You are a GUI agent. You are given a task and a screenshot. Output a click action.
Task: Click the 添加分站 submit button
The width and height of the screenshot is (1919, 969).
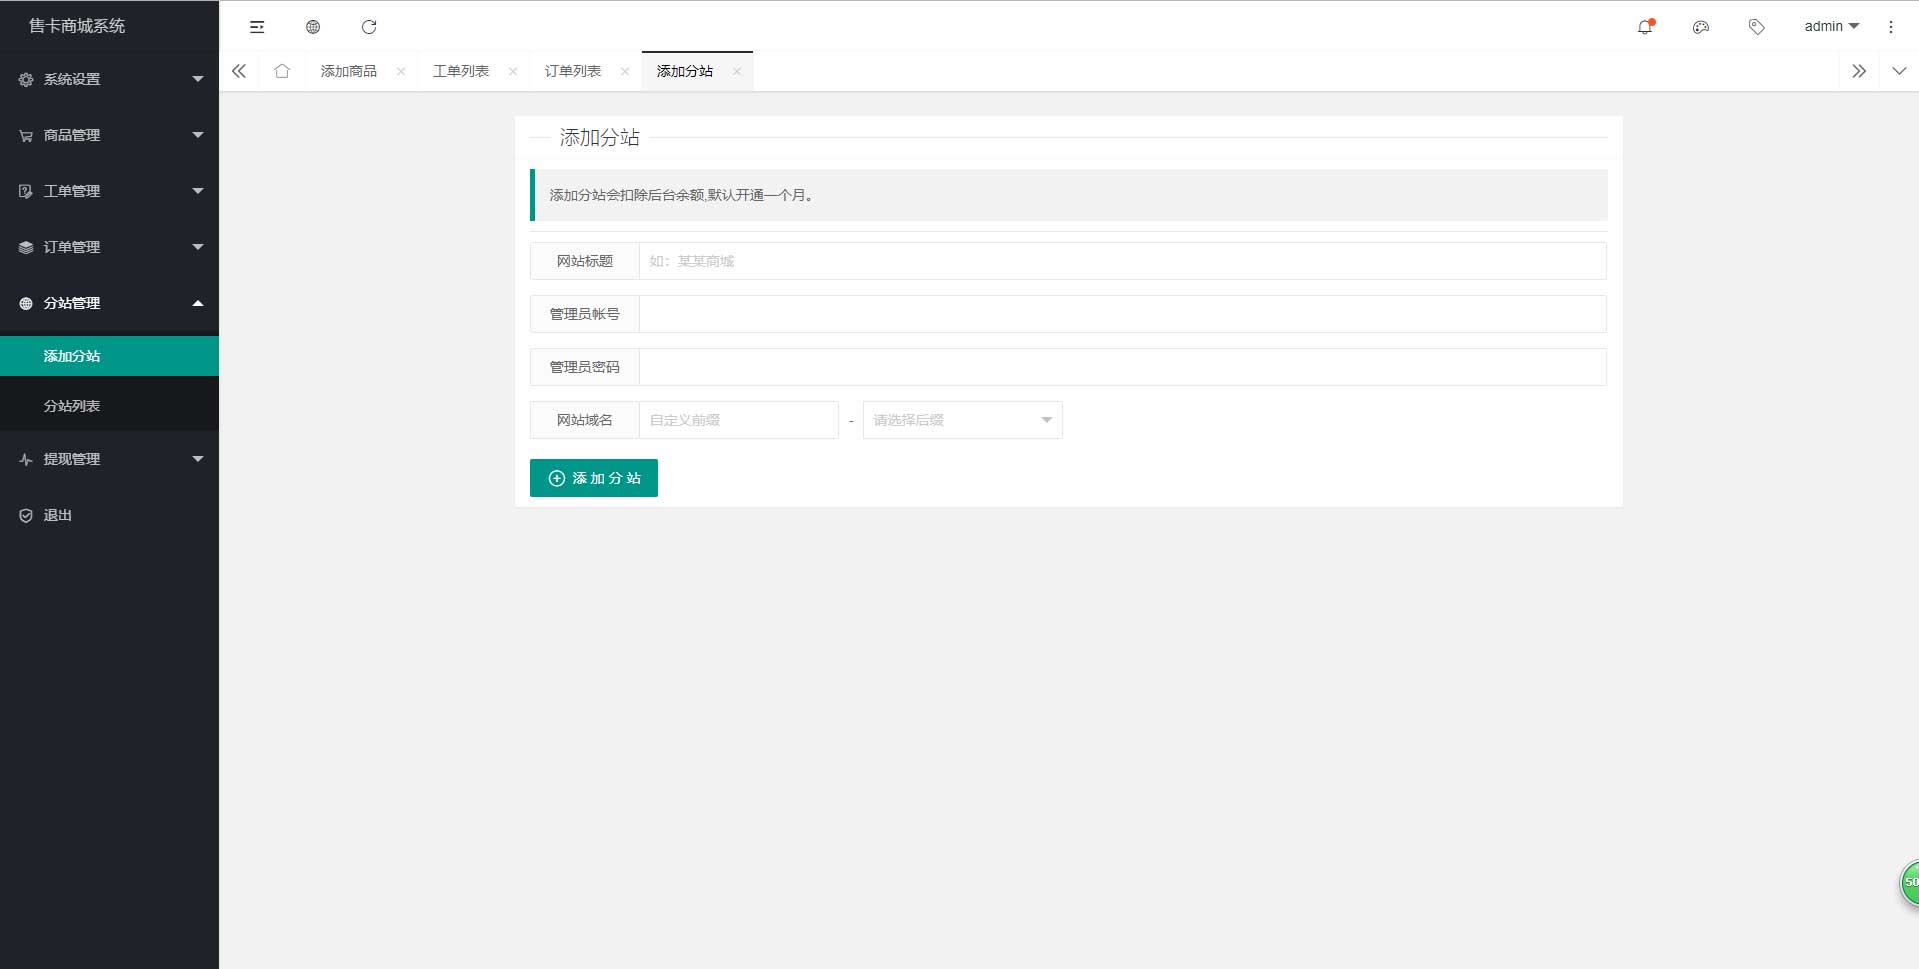[593, 478]
